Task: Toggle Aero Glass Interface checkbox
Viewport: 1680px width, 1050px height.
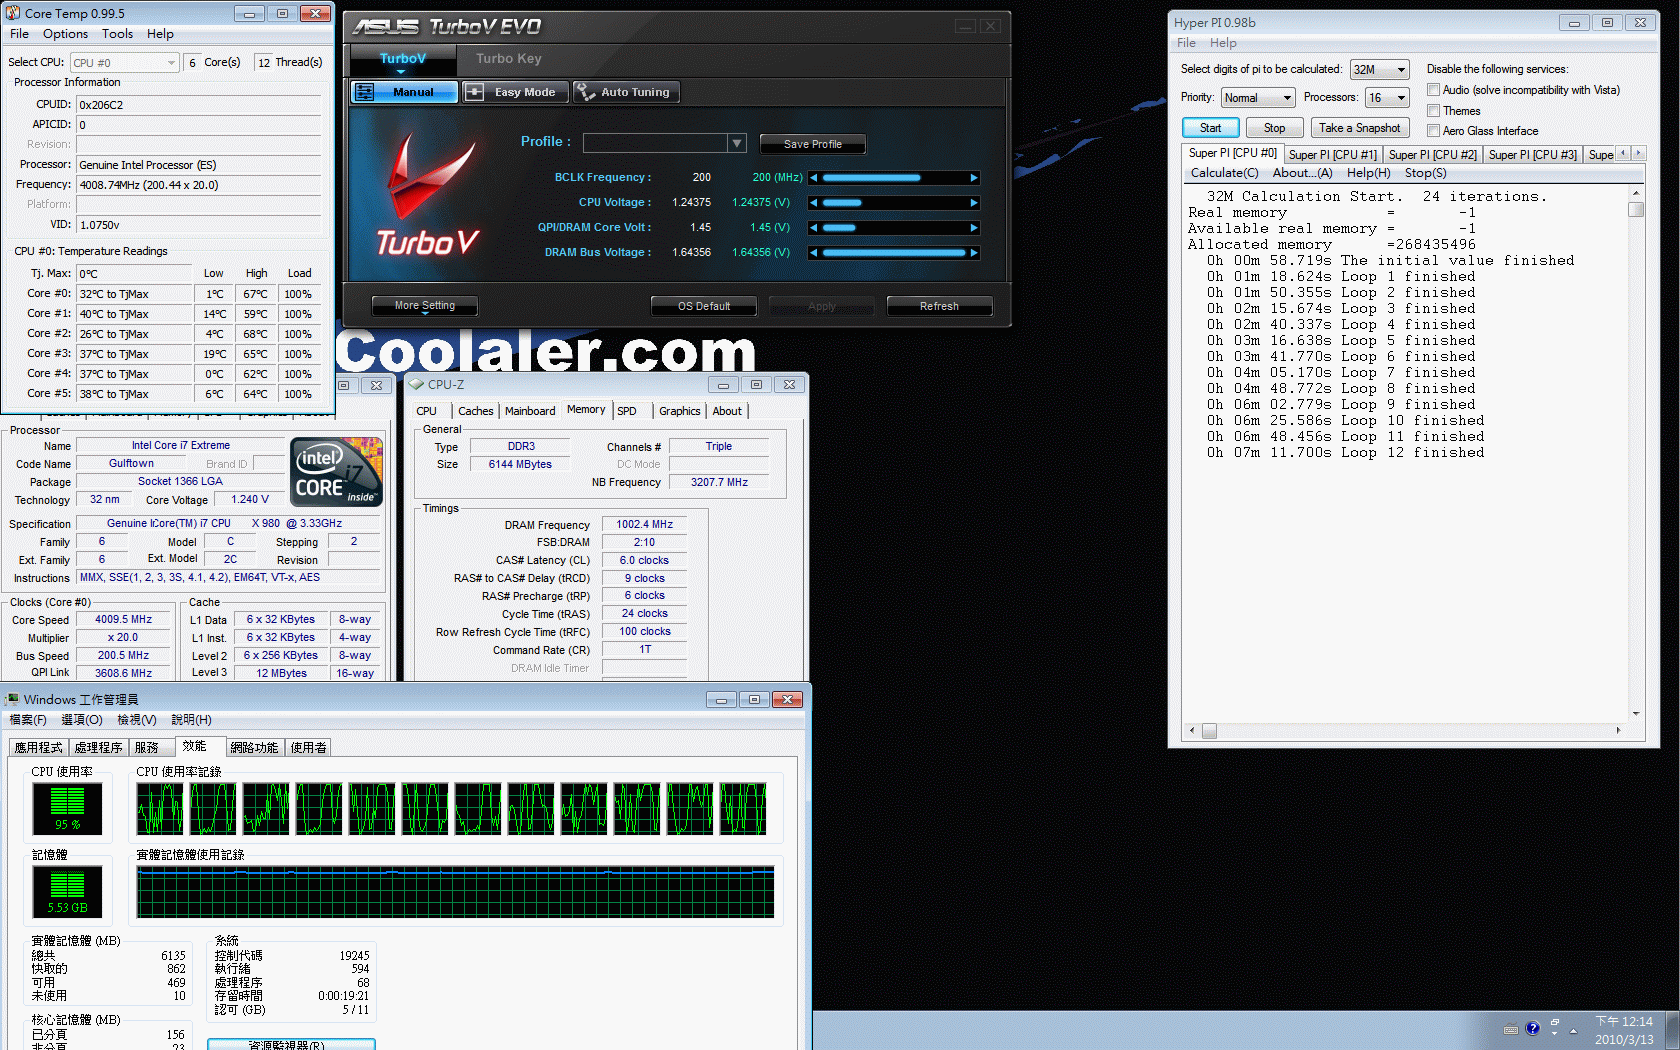Action: click(1433, 131)
